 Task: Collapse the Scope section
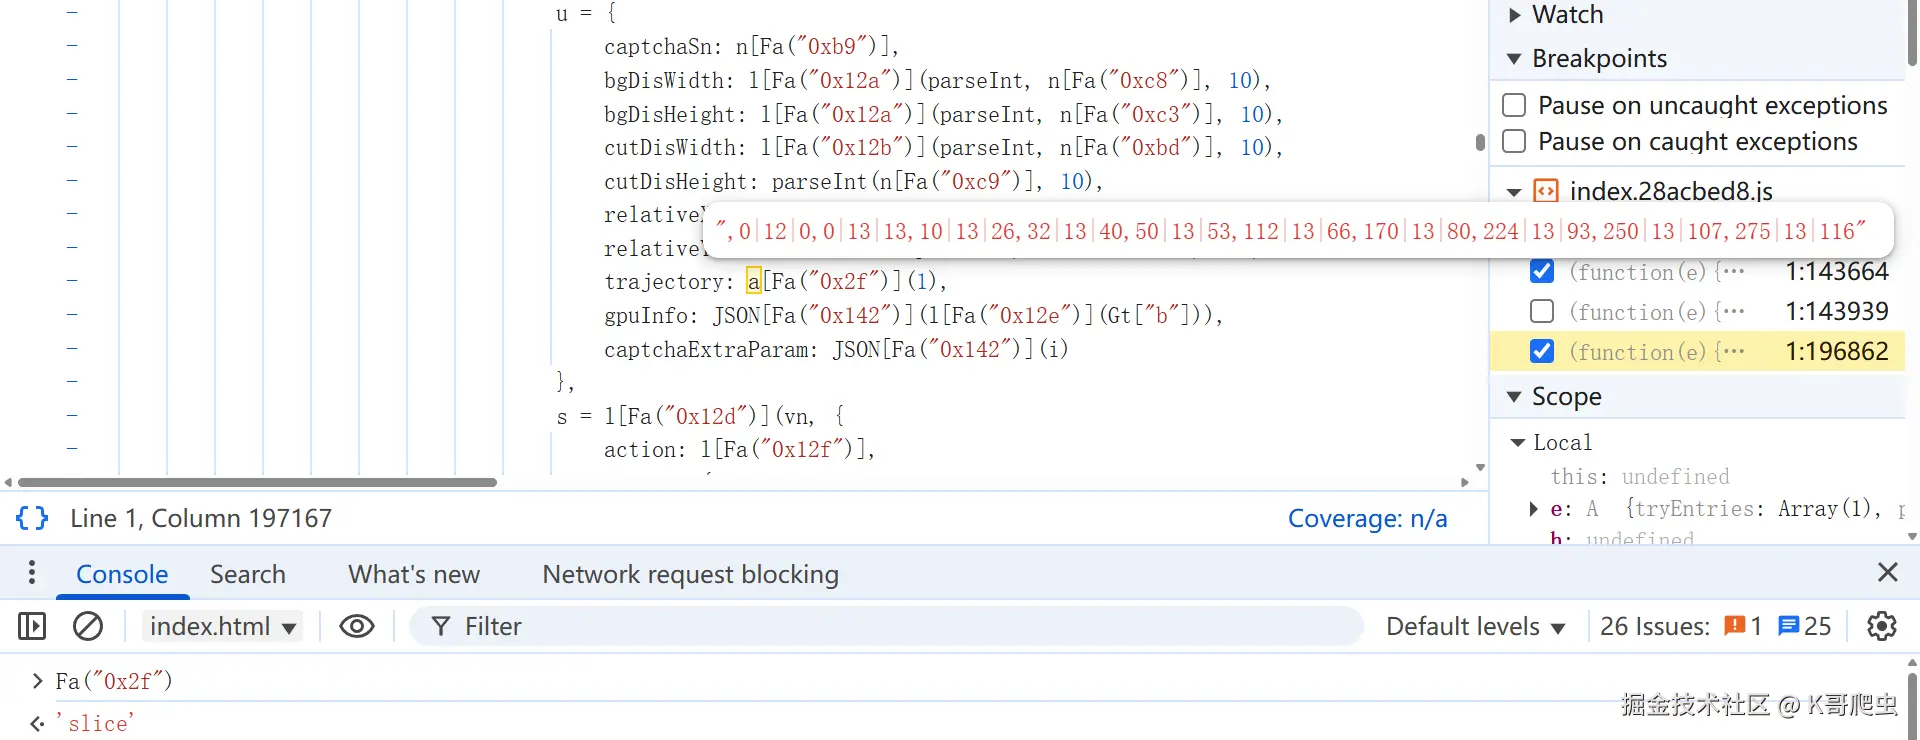pyautogui.click(x=1515, y=397)
